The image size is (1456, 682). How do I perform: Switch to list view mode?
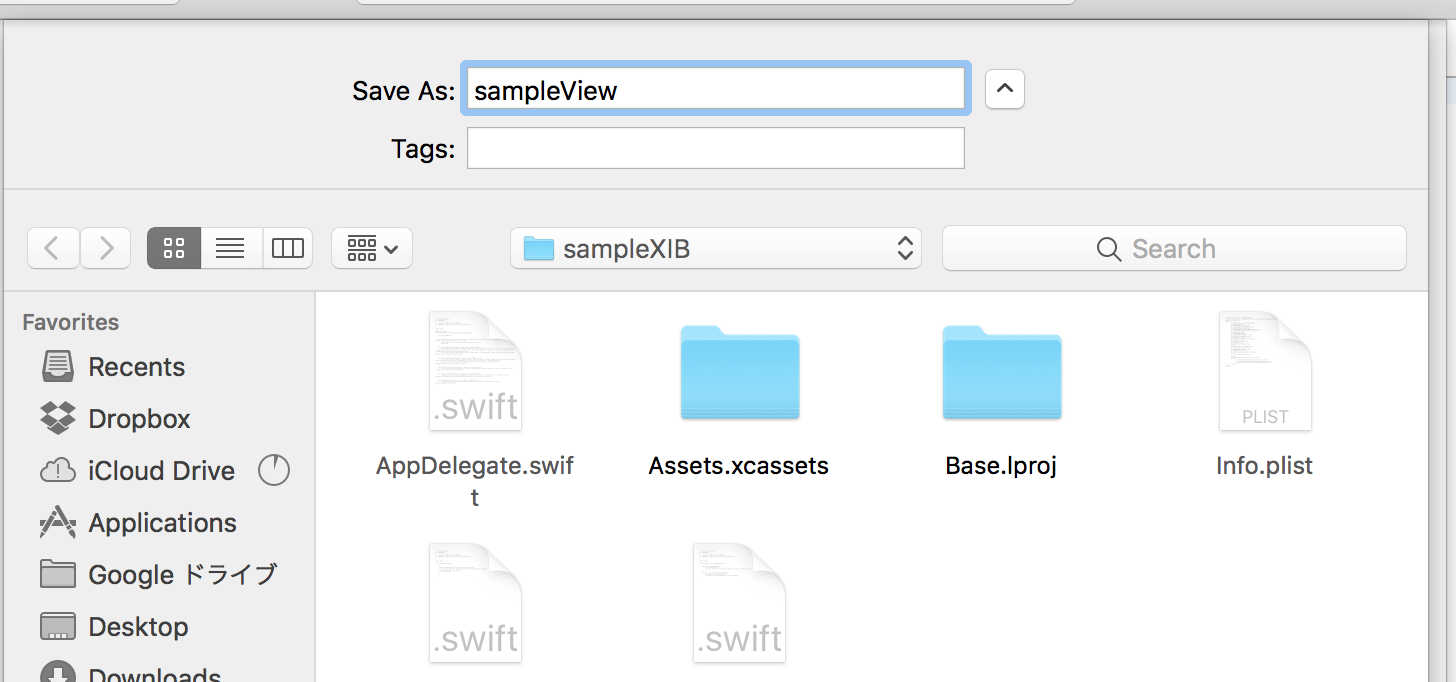[x=230, y=248]
